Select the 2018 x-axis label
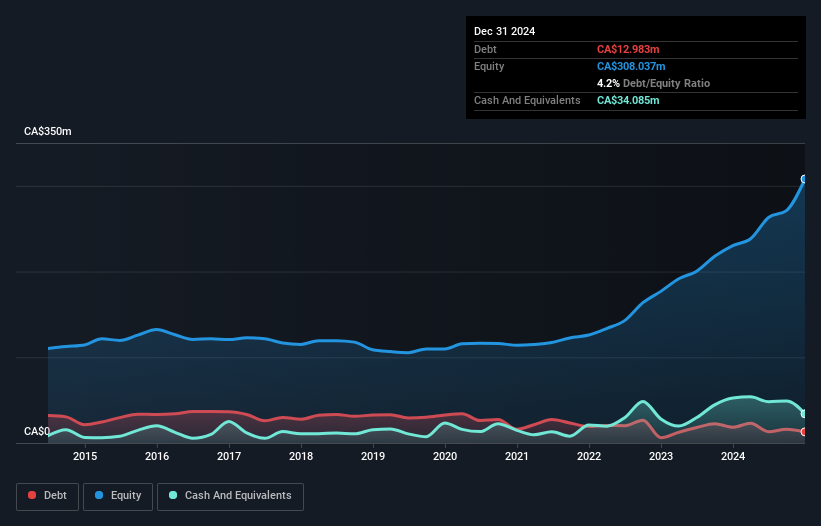821x526 pixels. 301,456
